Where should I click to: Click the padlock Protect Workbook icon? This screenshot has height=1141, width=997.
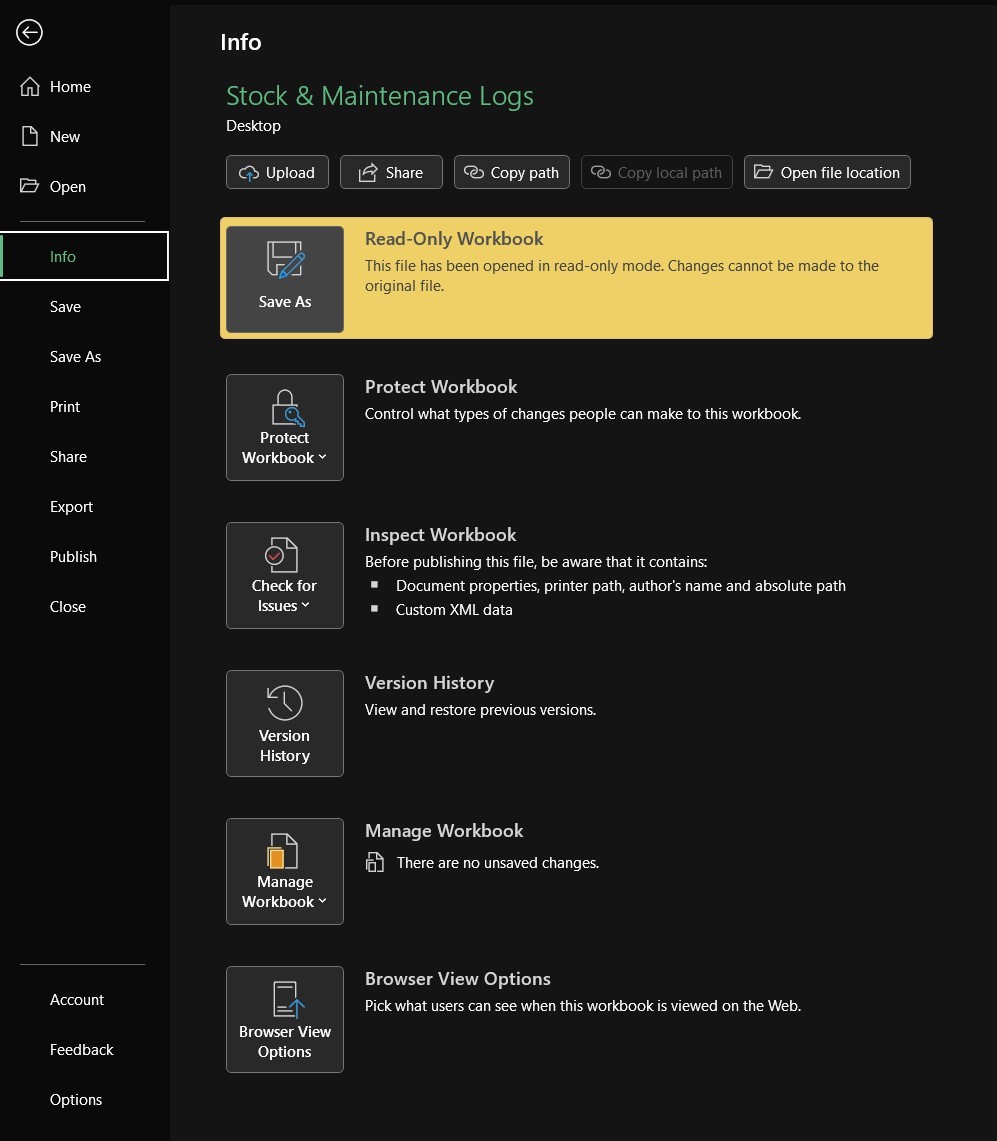[x=287, y=408]
